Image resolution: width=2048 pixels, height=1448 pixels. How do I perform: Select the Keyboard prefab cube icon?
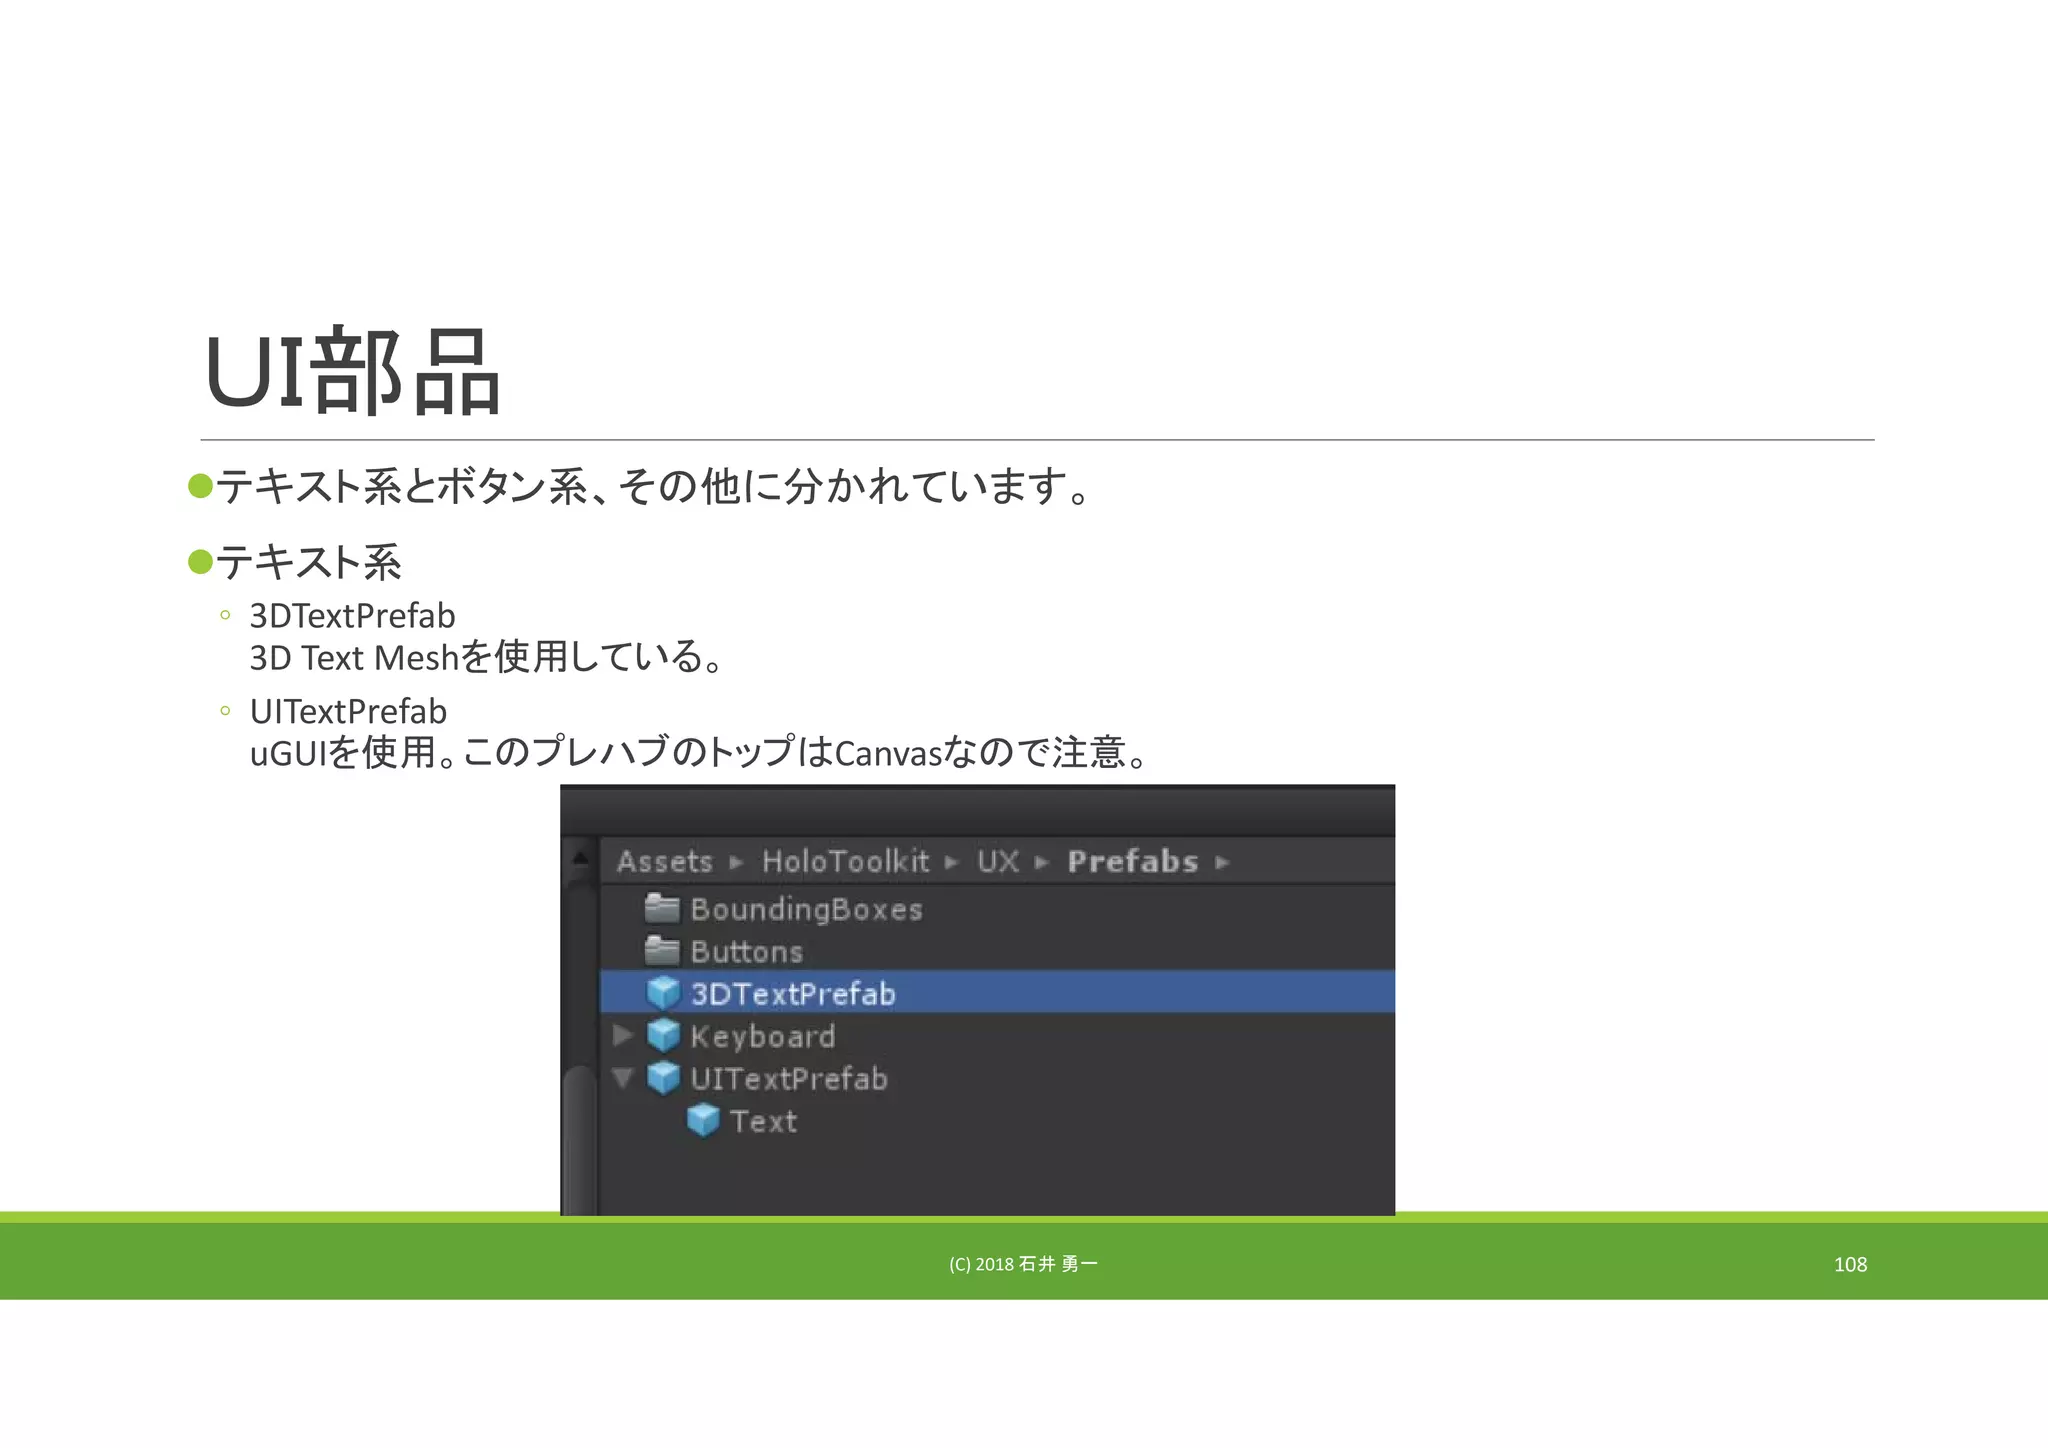[x=664, y=1035]
